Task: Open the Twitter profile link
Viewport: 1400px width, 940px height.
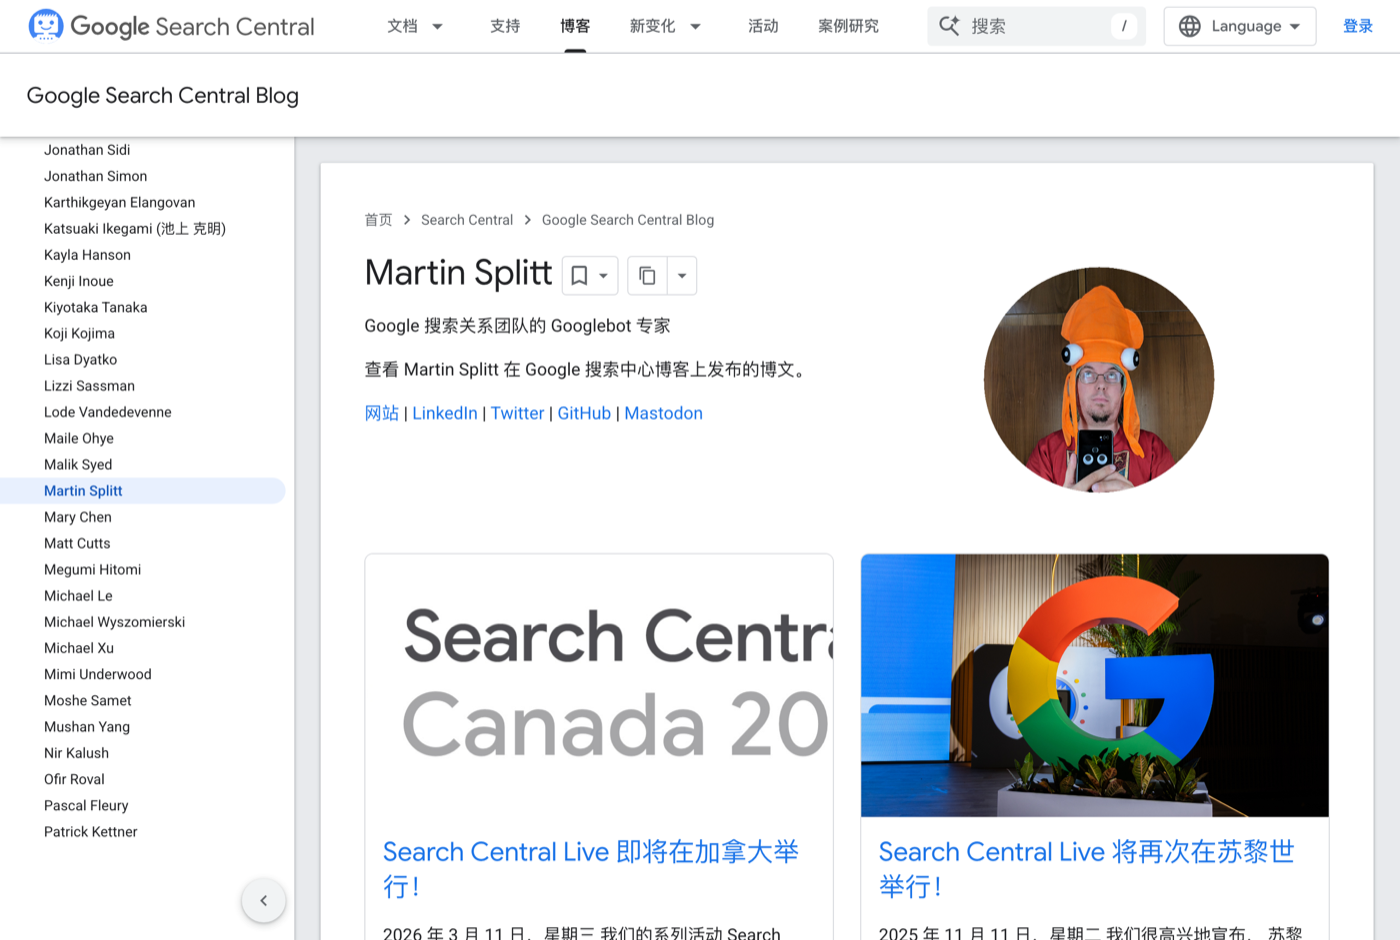Action: 517,413
